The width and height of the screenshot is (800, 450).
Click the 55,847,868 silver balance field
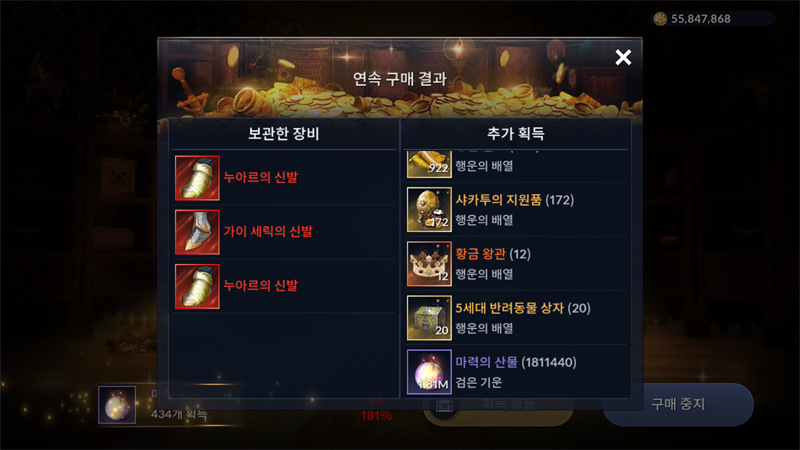(713, 19)
